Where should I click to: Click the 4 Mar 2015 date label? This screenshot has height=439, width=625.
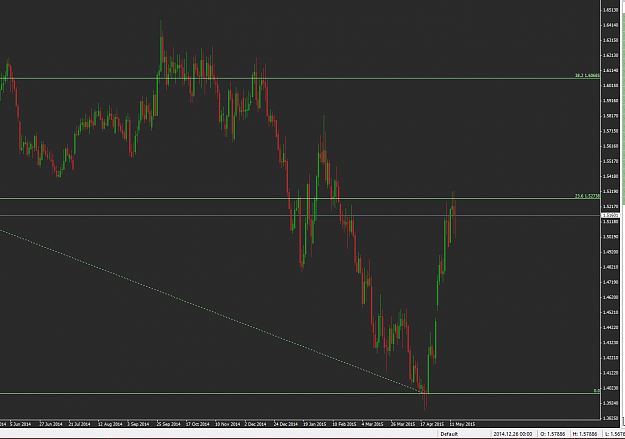coord(372,424)
